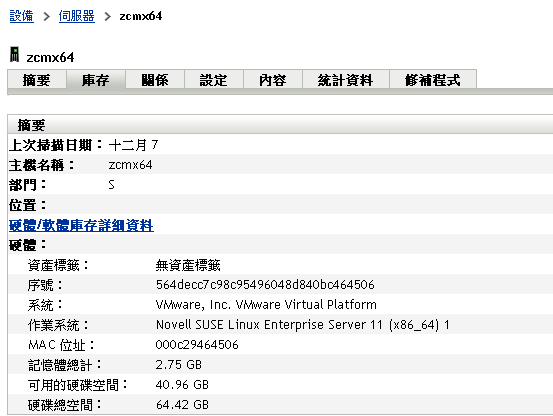Switch to the 摘要 tab
Screen dimensions: 553x416
pyautogui.click(x=37, y=80)
